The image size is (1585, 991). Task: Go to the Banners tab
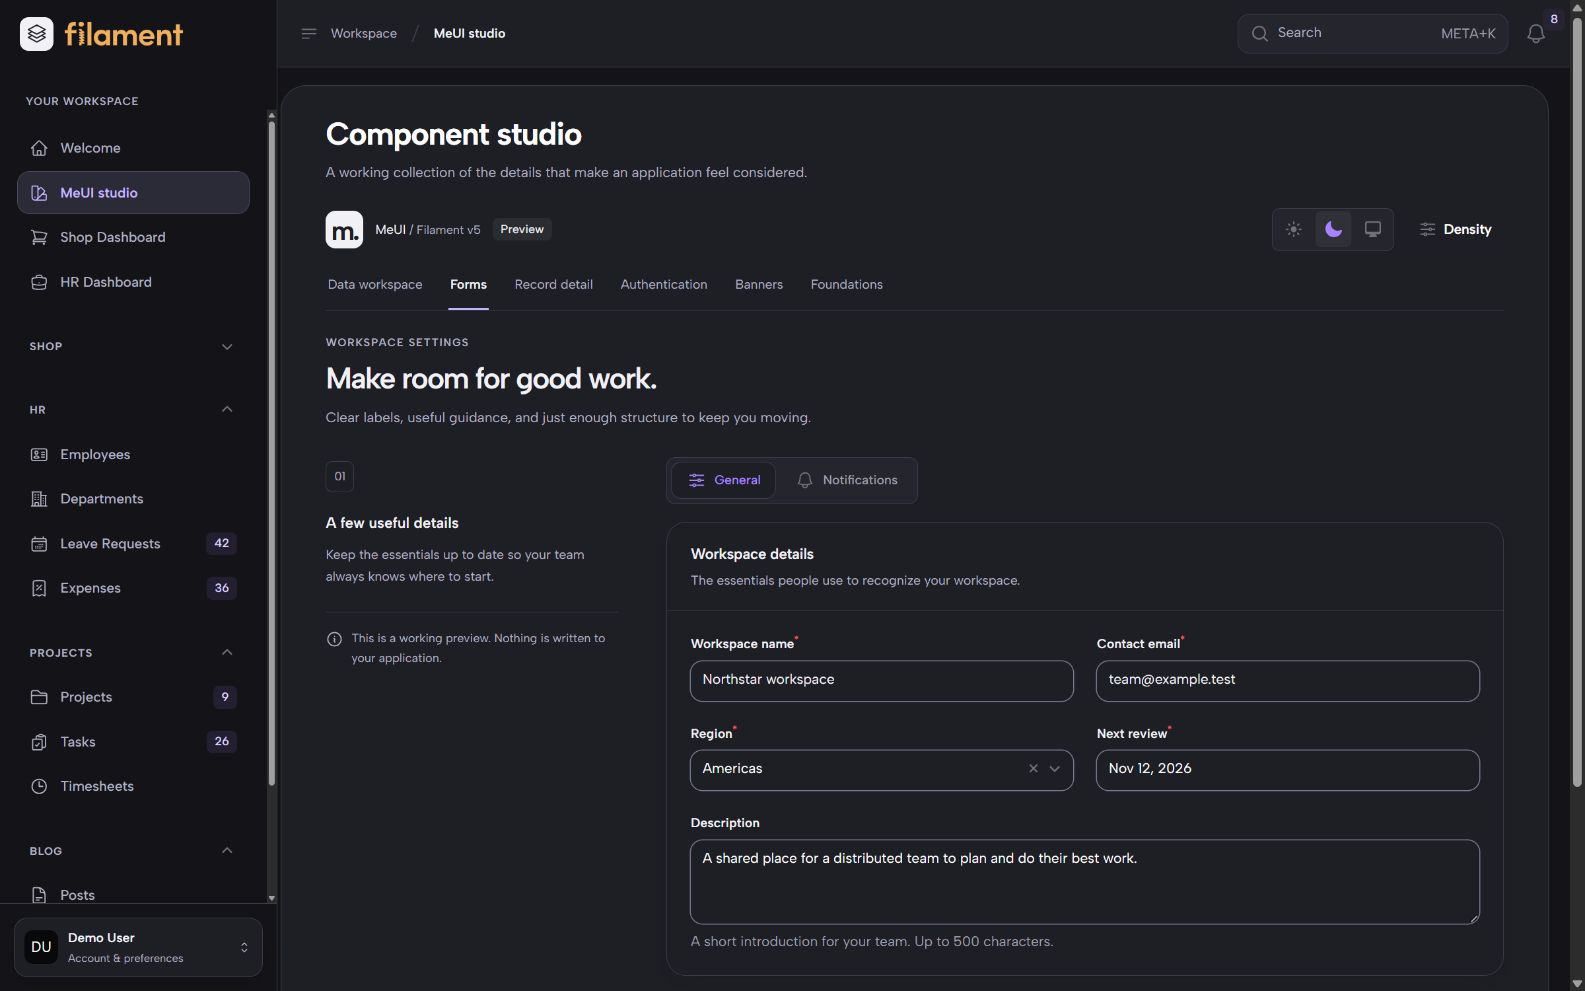759,285
